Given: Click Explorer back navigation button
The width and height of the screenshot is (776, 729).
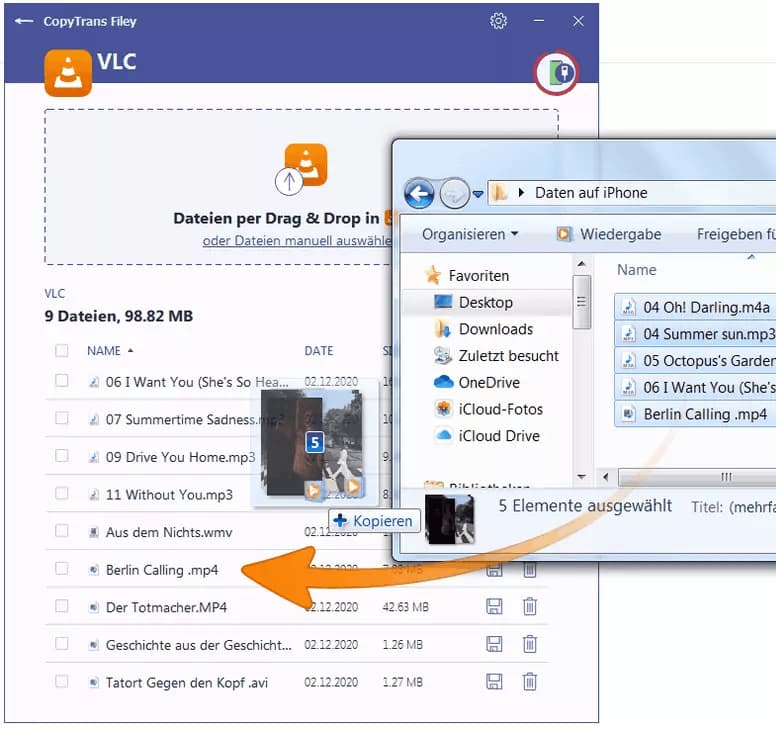Looking at the screenshot, I should pos(419,193).
